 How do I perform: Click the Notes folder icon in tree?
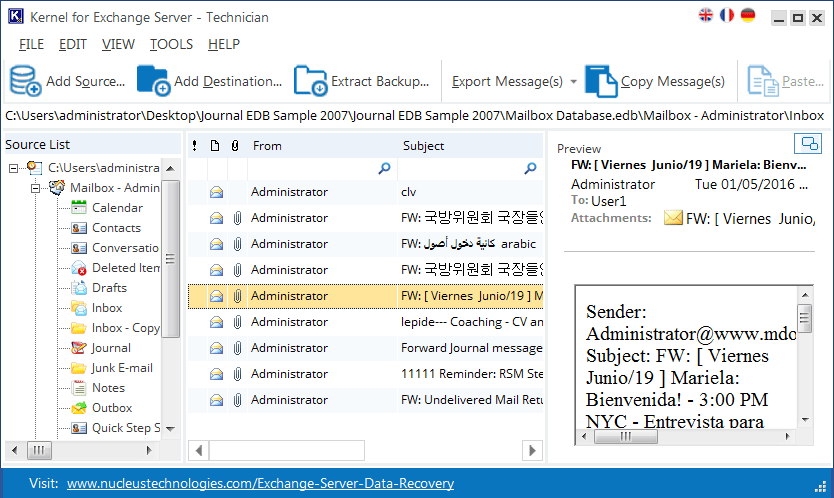point(79,388)
